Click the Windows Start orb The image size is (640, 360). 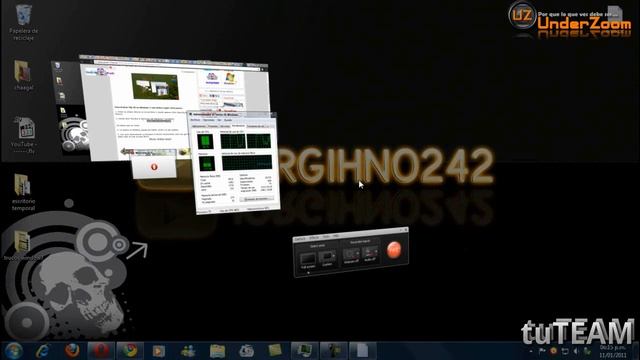pos(13,351)
